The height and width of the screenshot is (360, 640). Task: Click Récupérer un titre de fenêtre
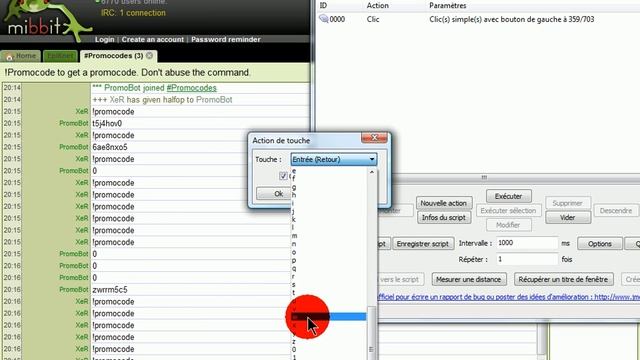point(563,279)
